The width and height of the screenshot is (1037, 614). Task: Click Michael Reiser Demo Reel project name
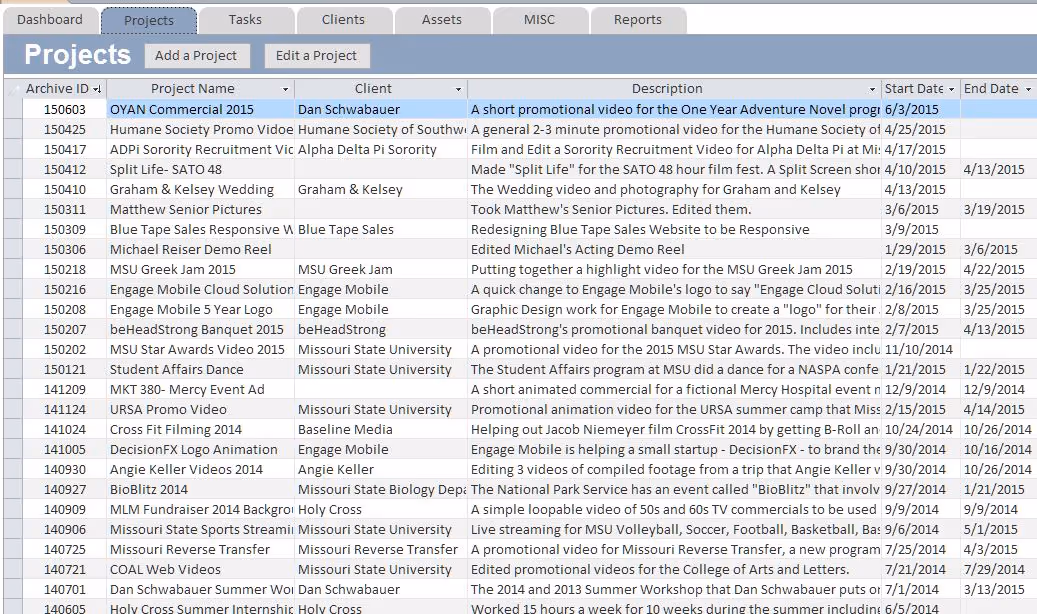(200, 249)
